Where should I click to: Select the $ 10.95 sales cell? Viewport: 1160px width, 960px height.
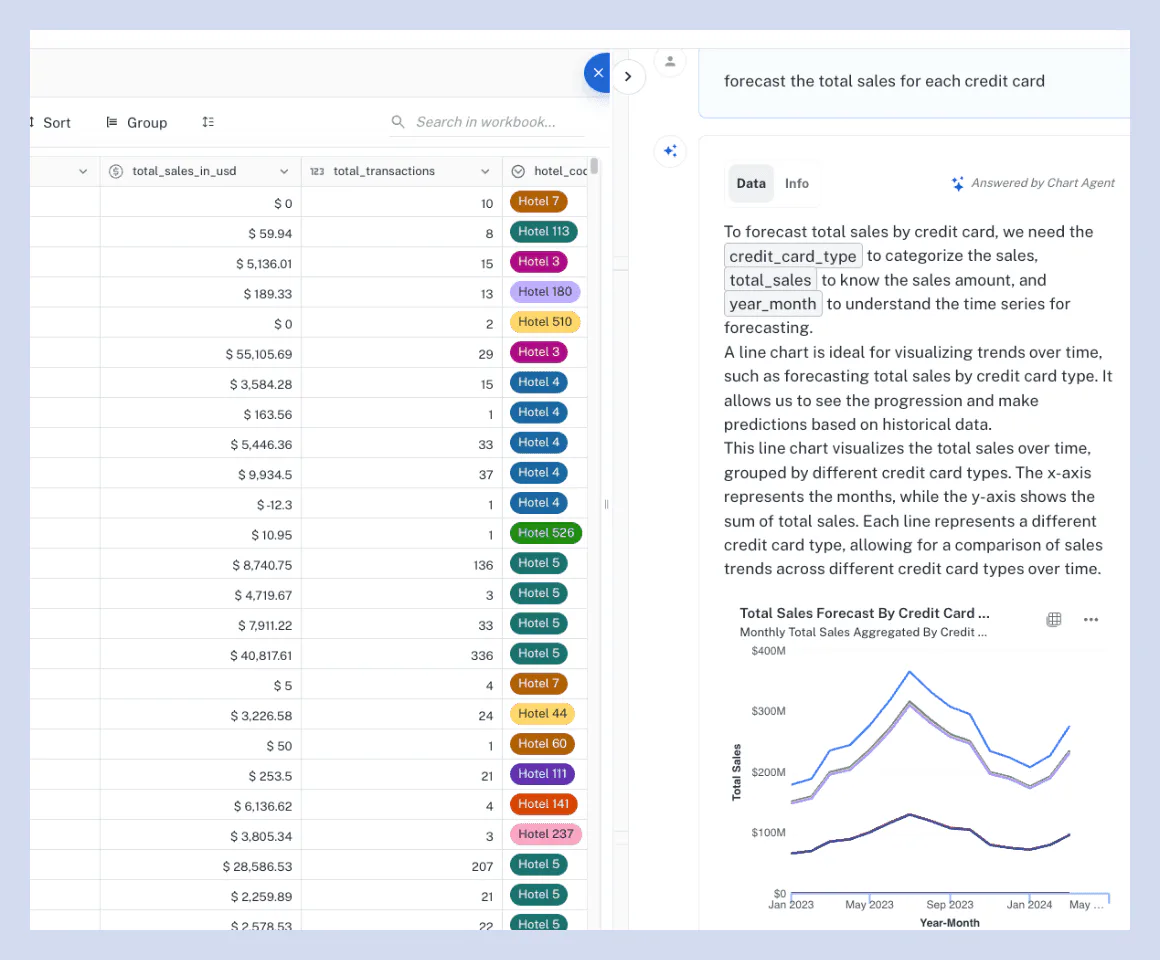pos(200,535)
